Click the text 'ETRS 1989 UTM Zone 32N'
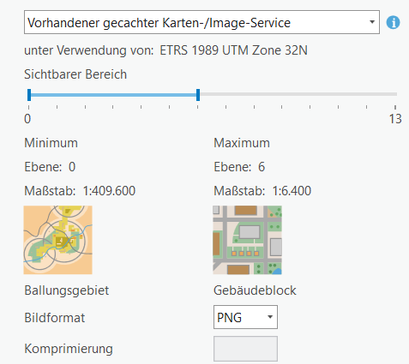The height and width of the screenshot is (364, 409). pyautogui.click(x=234, y=51)
